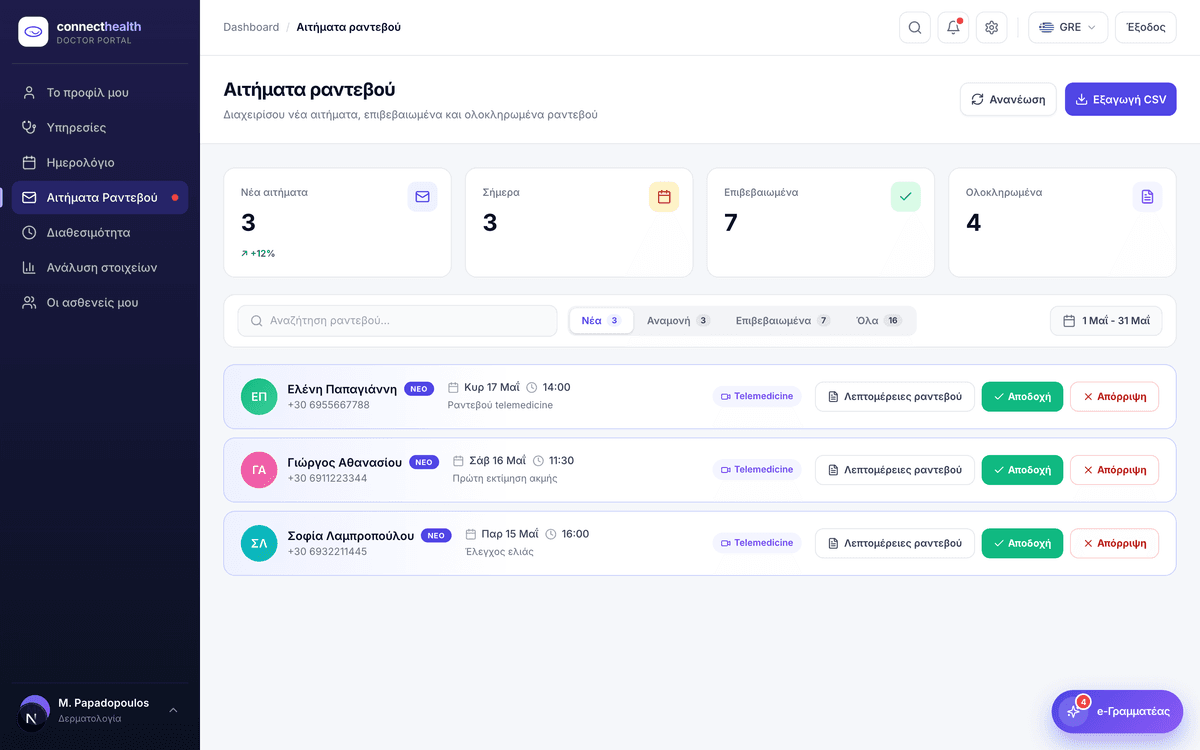Click the calendar icon in Σήμερα card
The width and height of the screenshot is (1200, 750).
pyautogui.click(x=664, y=197)
